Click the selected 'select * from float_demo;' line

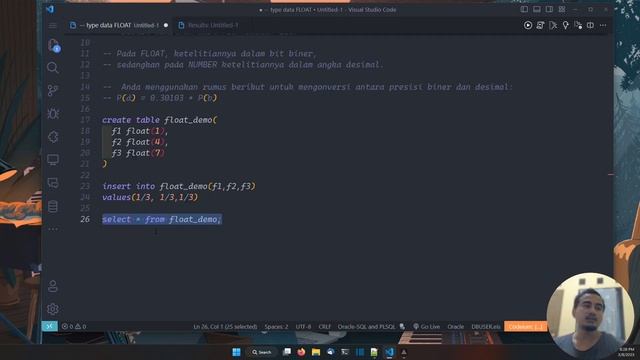click(162, 219)
